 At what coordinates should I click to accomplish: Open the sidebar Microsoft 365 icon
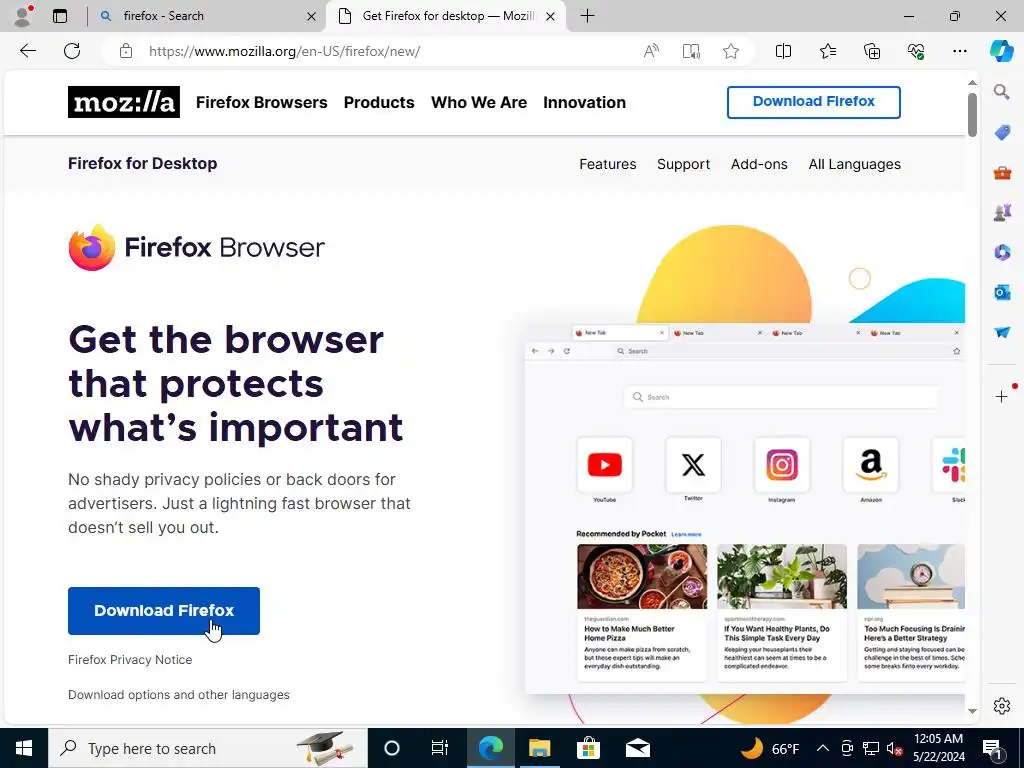[x=1002, y=252]
